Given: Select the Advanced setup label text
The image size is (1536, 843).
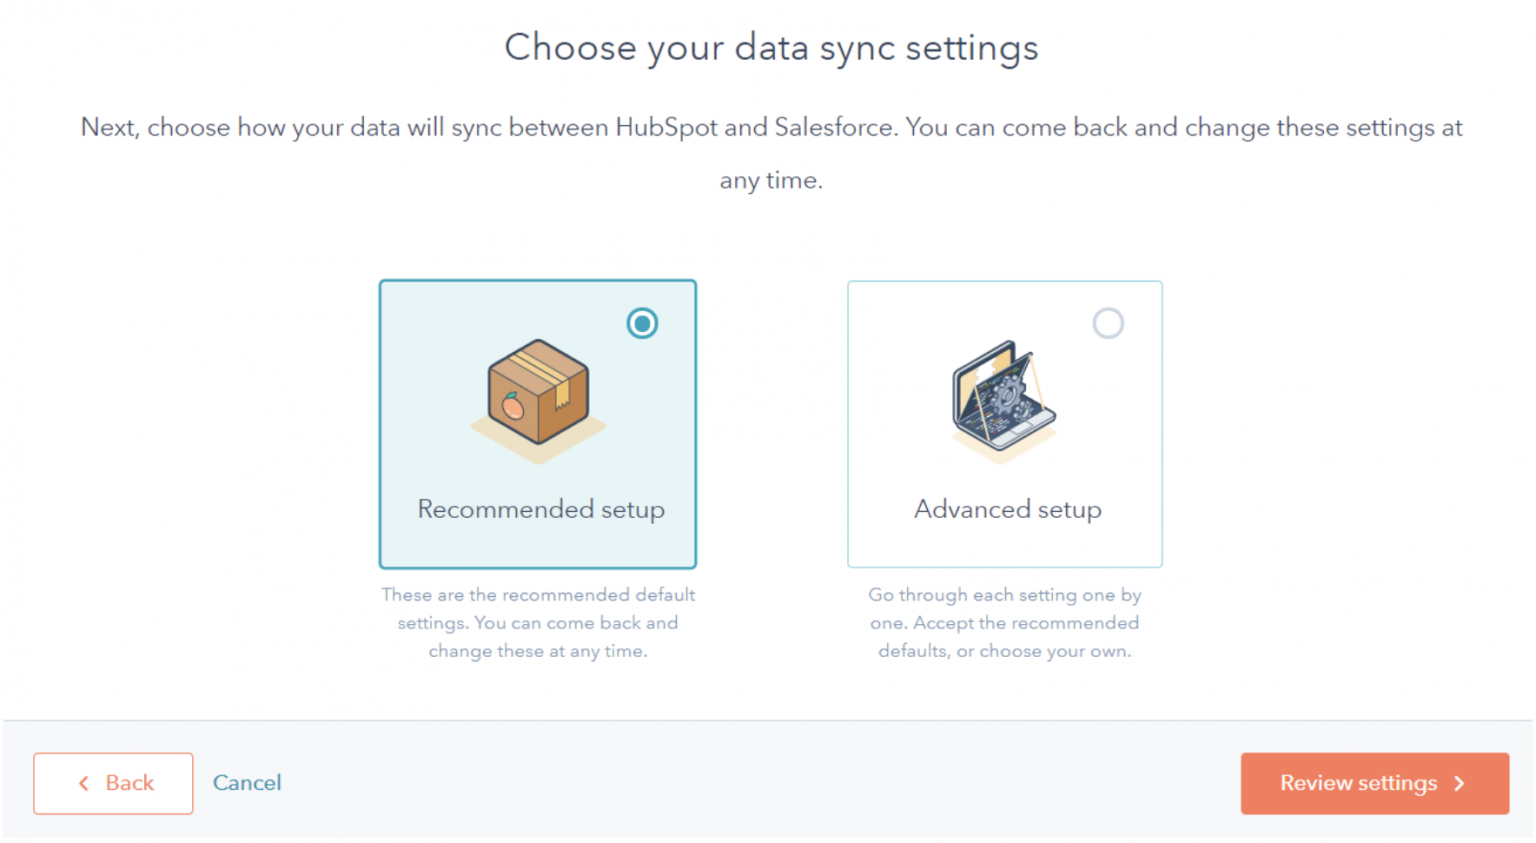Looking at the screenshot, I should (1007, 509).
